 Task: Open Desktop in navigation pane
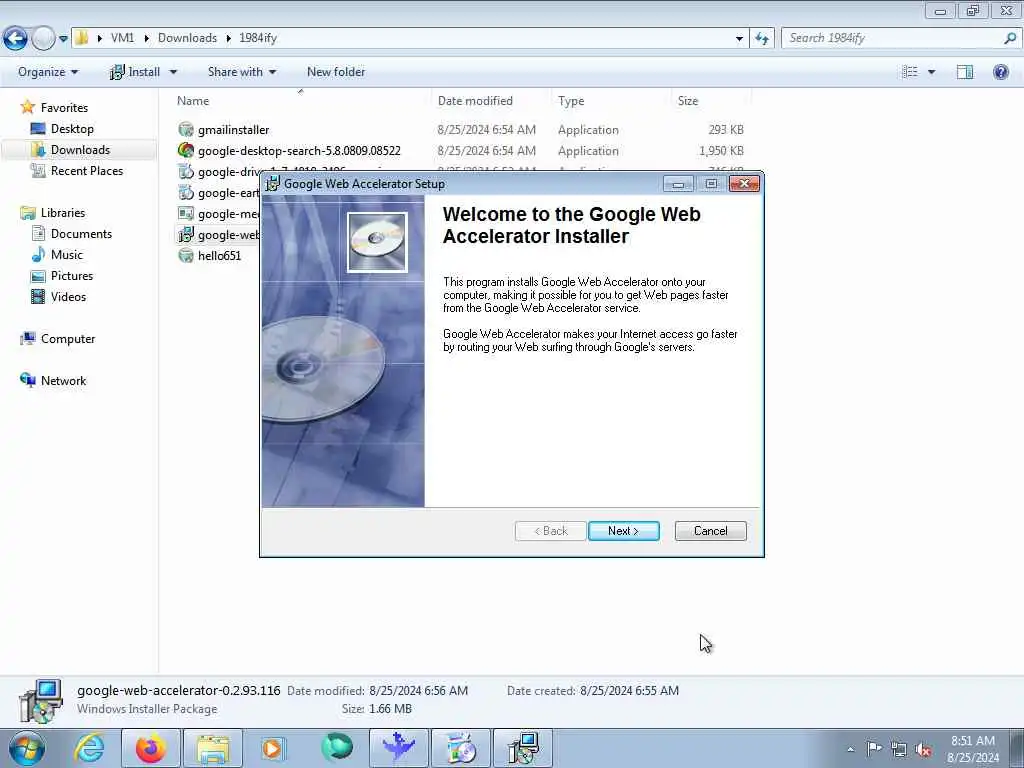(x=72, y=129)
